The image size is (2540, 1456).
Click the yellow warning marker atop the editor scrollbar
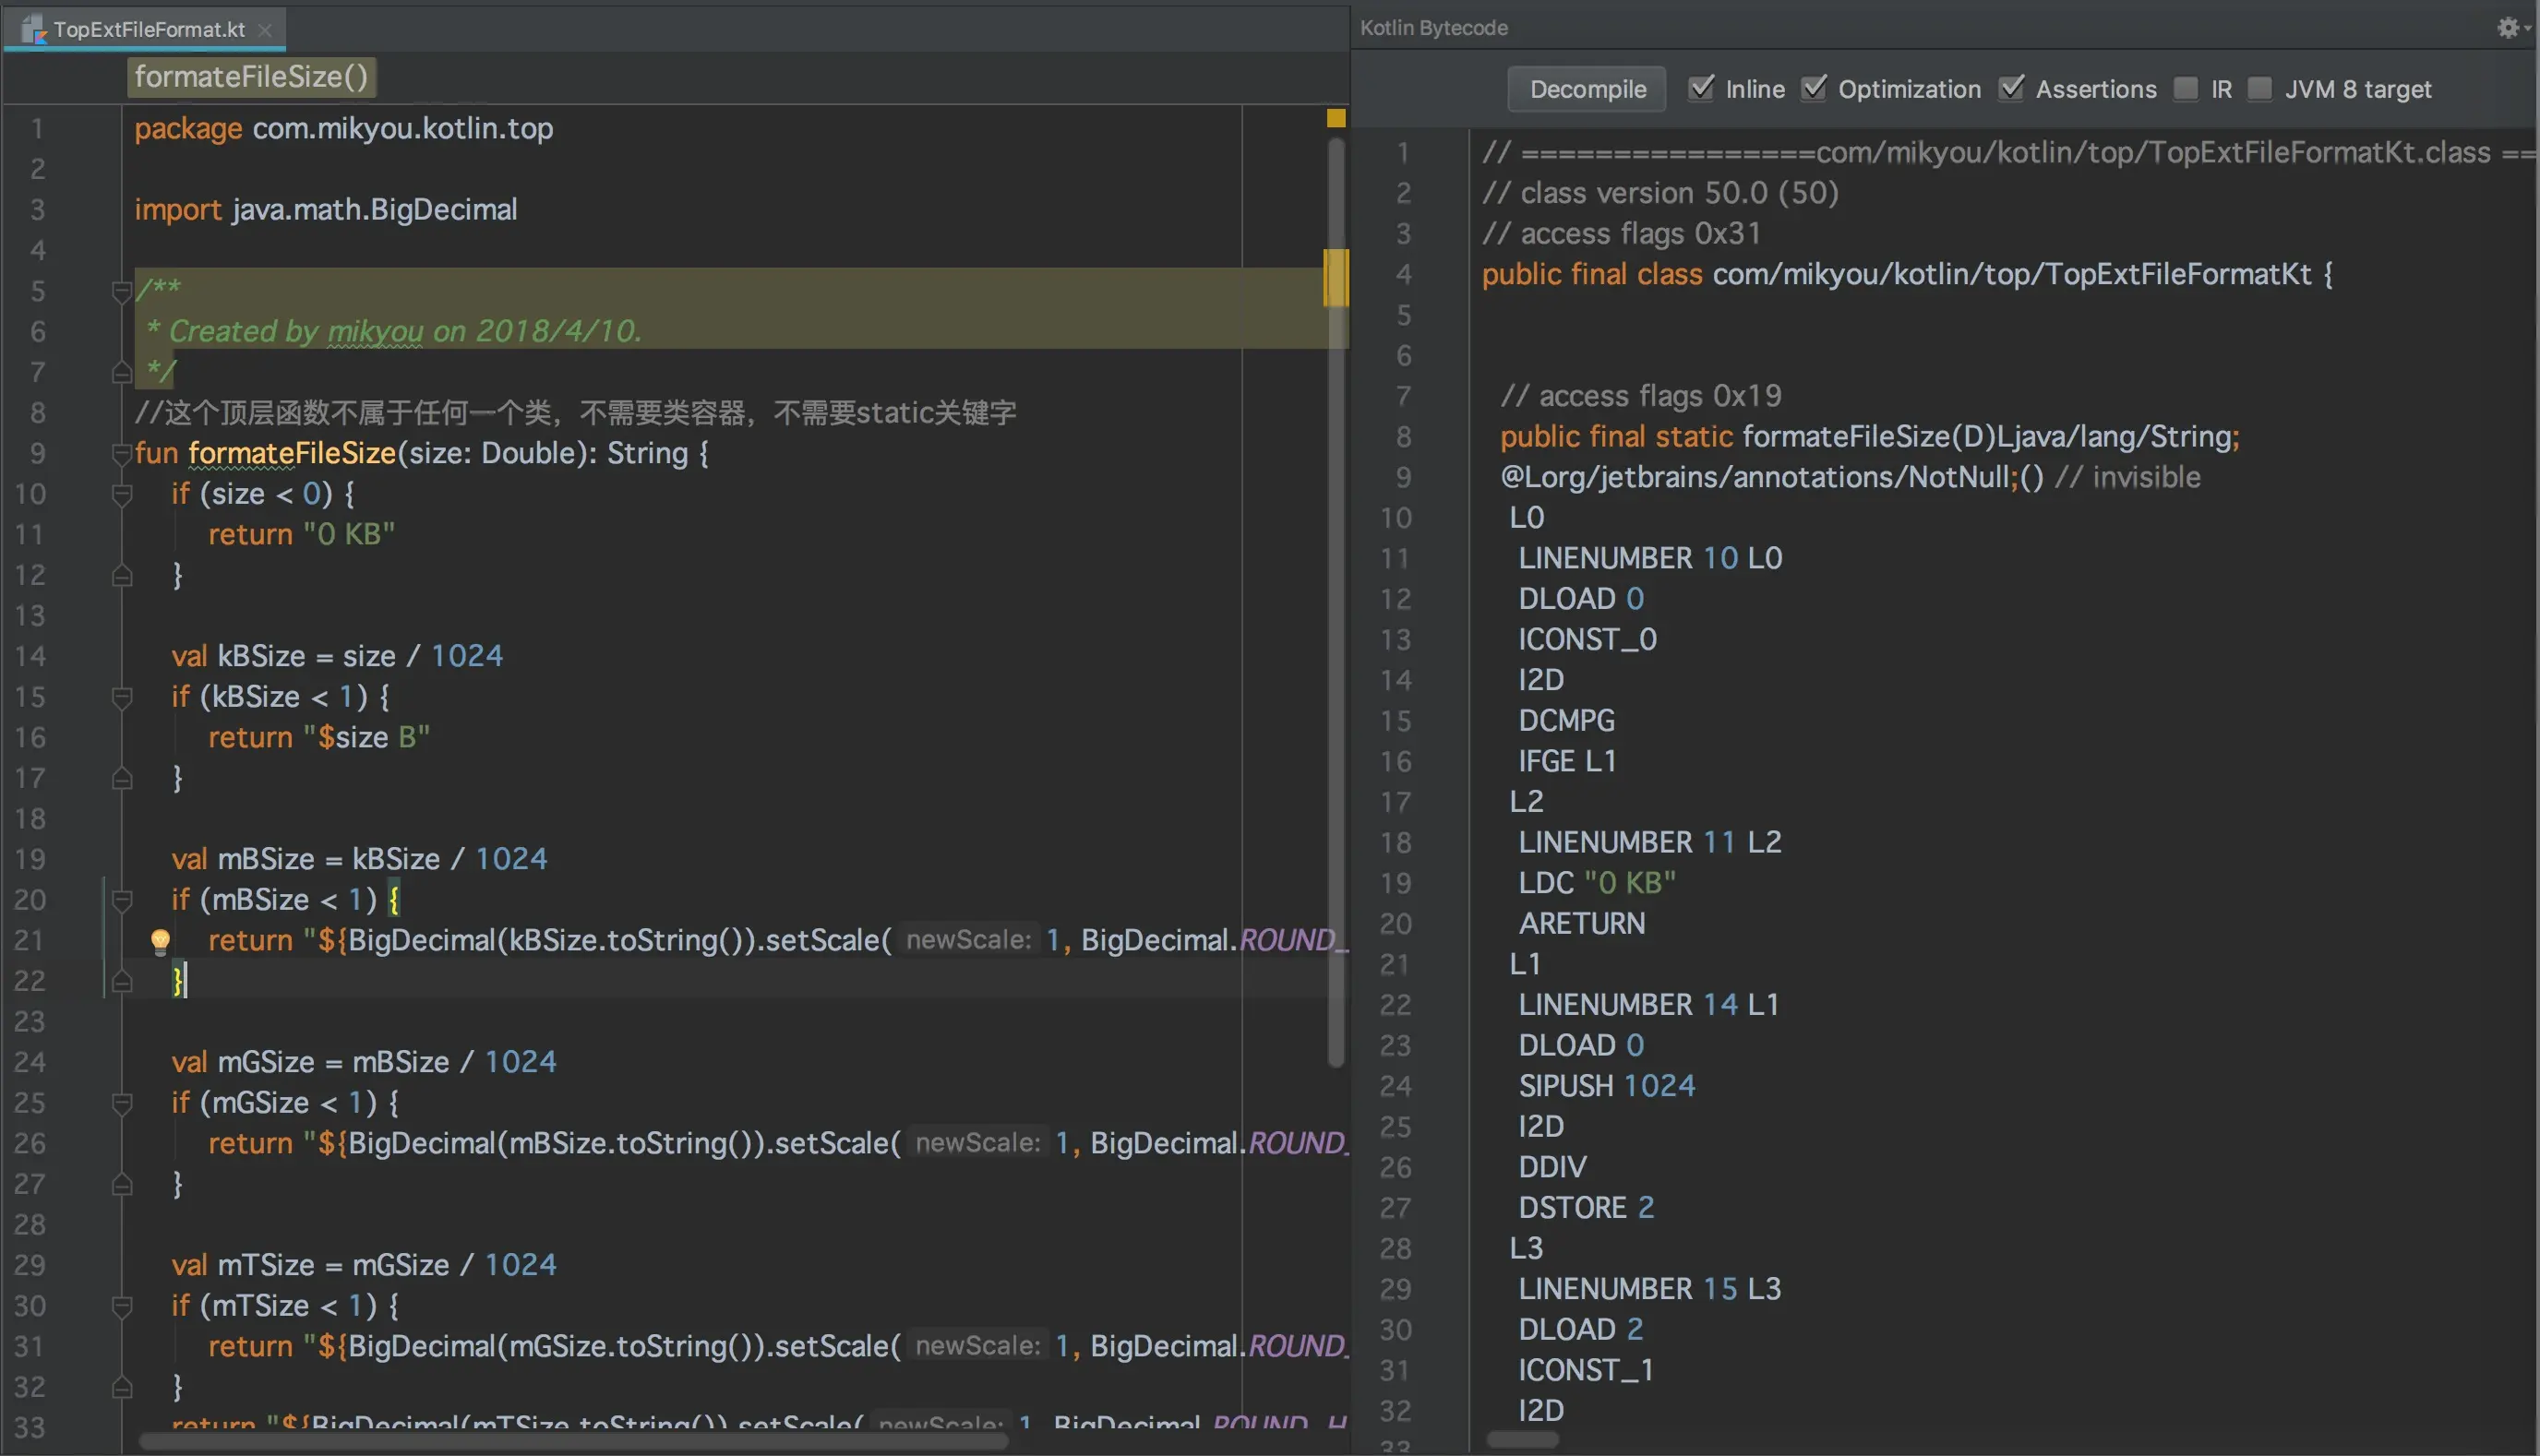[1336, 118]
